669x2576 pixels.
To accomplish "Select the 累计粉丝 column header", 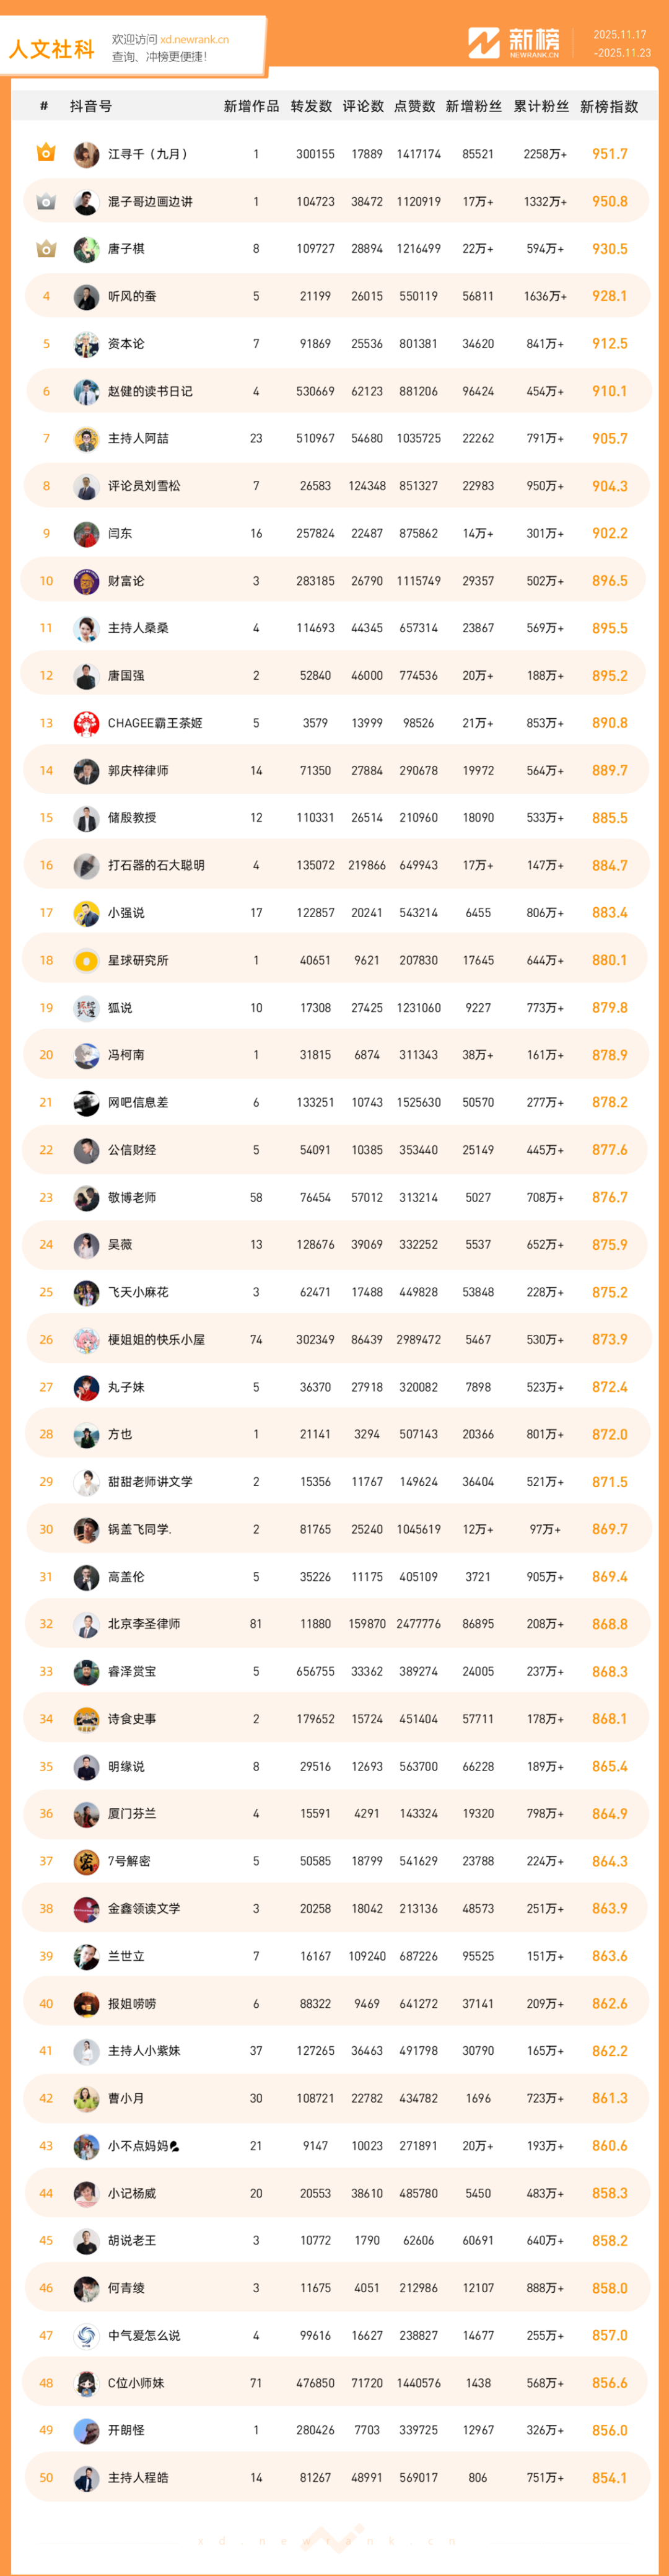I will coord(541,106).
